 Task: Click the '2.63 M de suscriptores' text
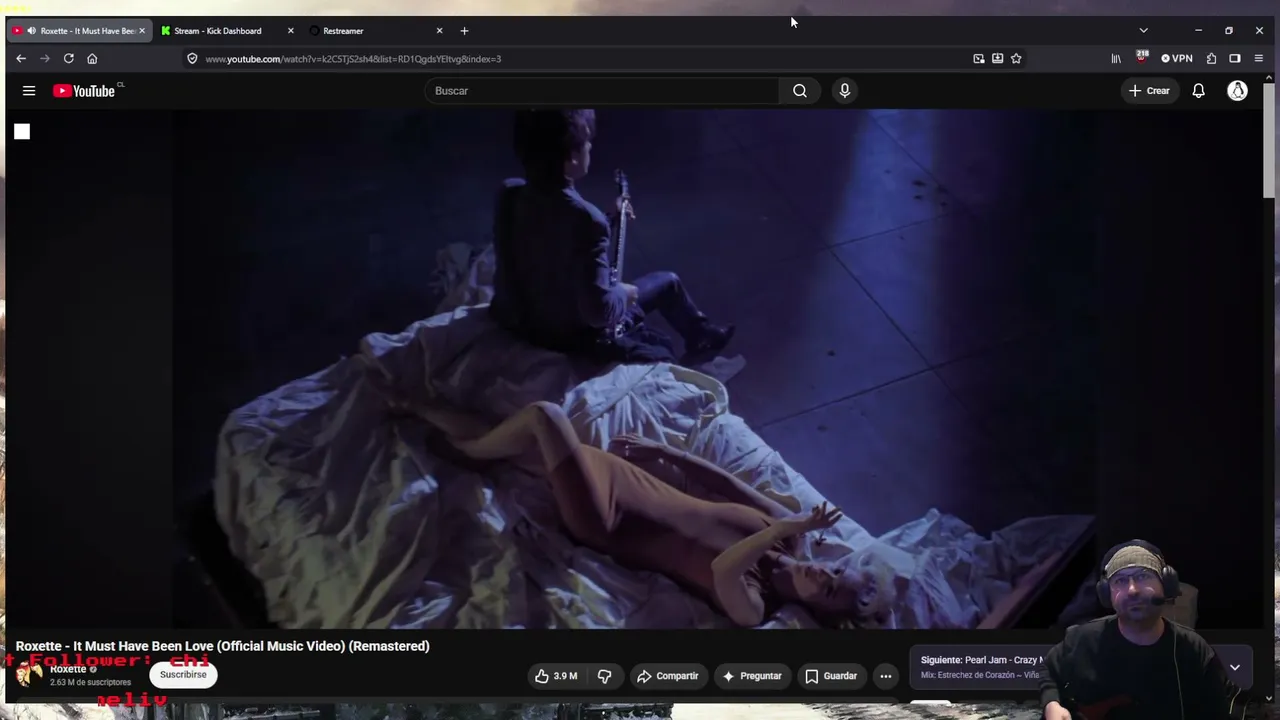(90, 682)
